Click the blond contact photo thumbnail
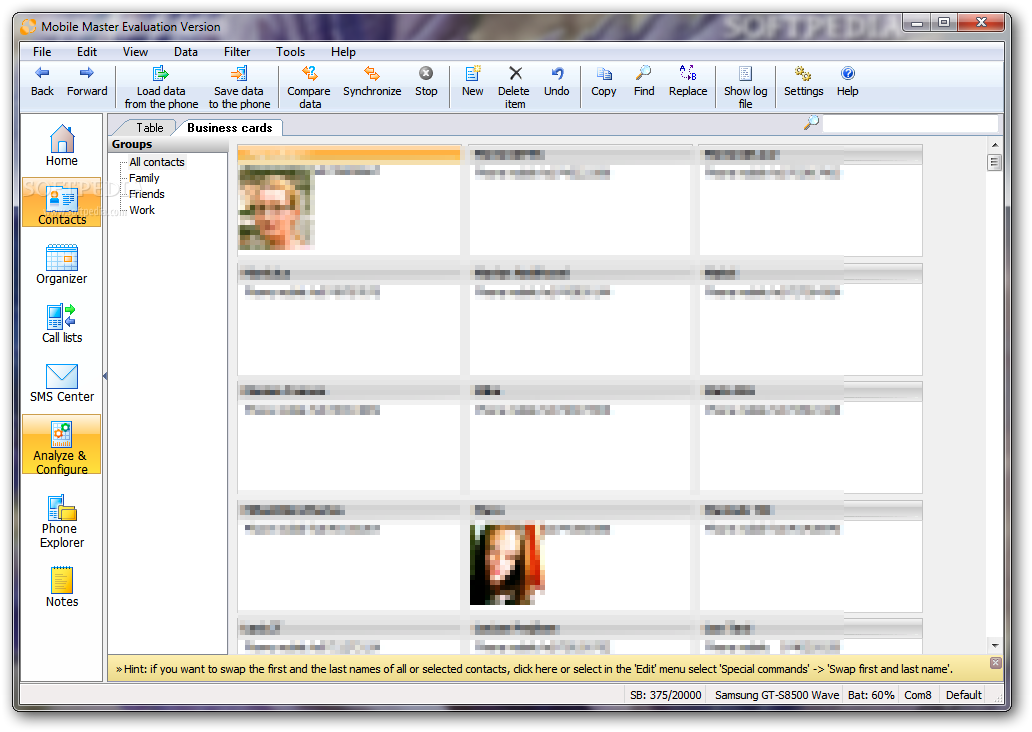Viewport: 1032px width, 732px height. [x=276, y=208]
